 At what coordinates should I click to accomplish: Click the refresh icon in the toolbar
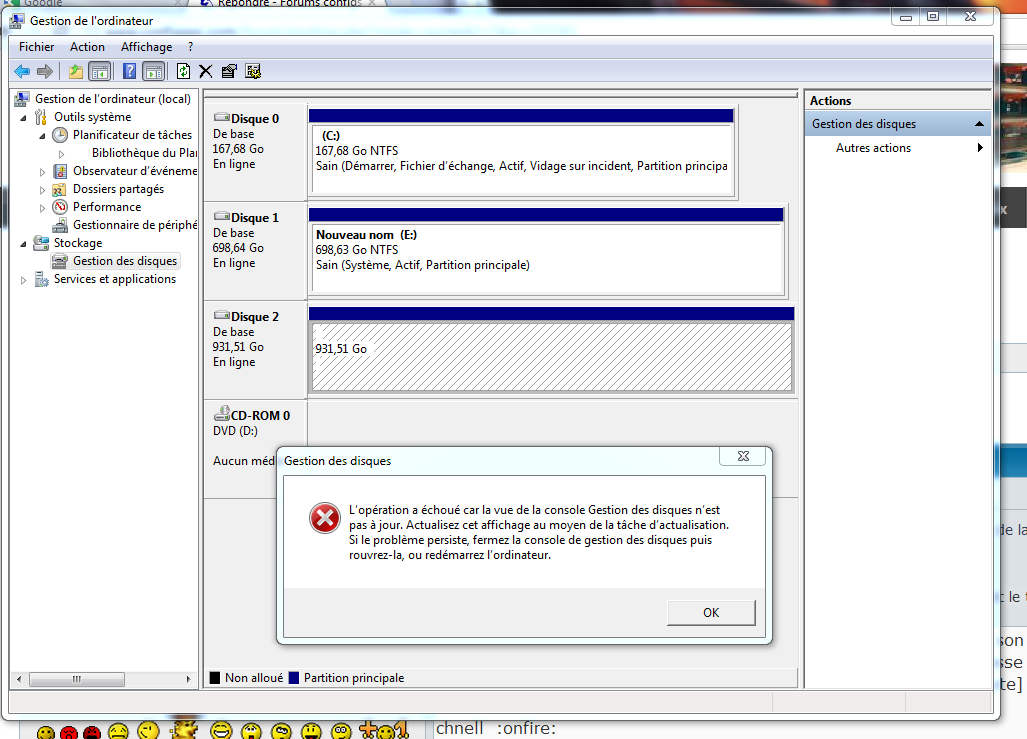point(183,71)
